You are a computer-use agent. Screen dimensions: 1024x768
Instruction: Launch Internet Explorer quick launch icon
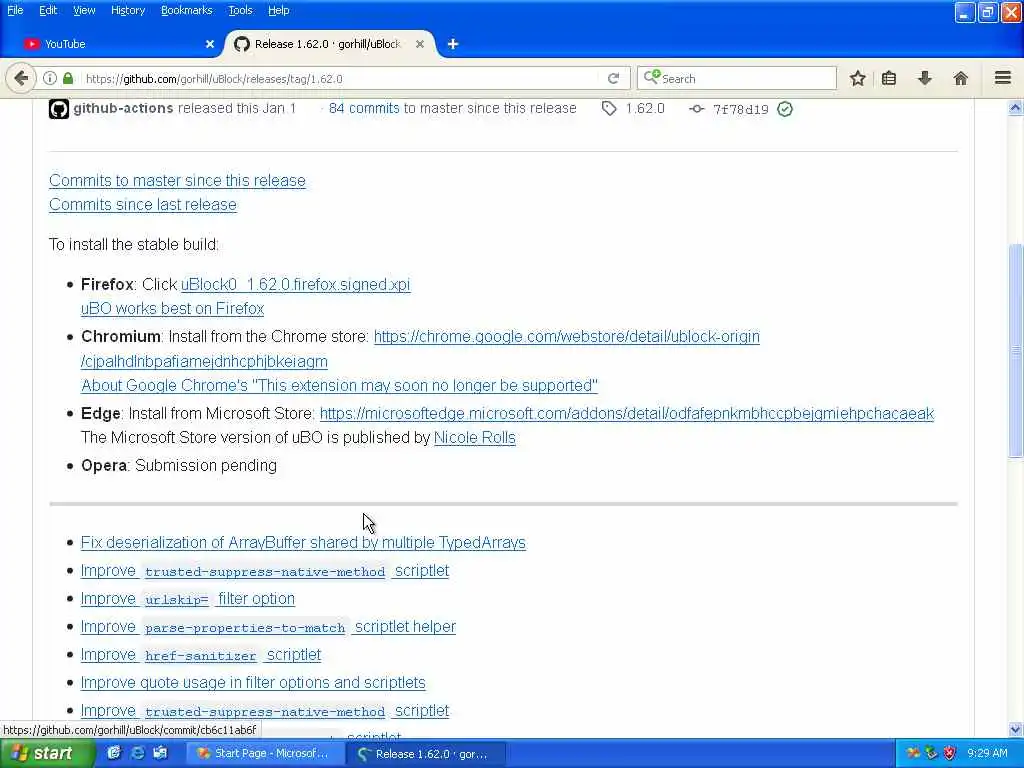tap(137, 753)
